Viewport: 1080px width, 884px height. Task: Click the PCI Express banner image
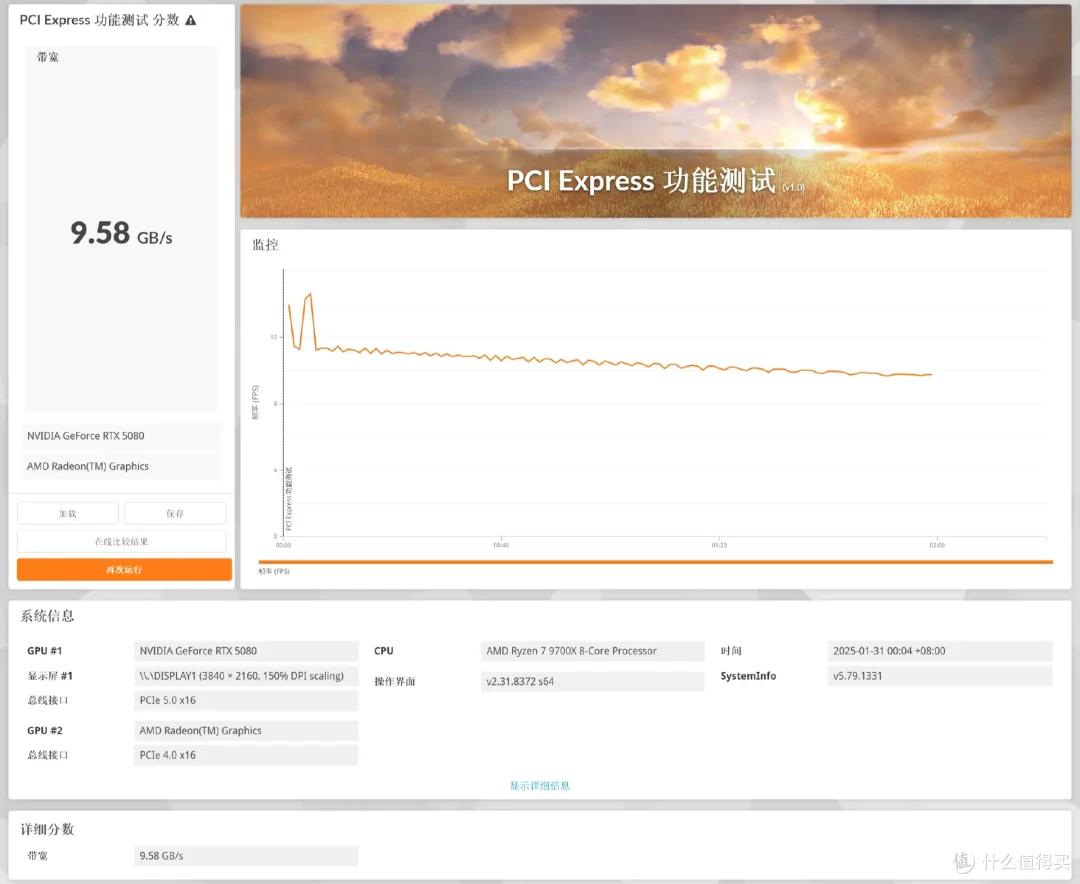655,111
